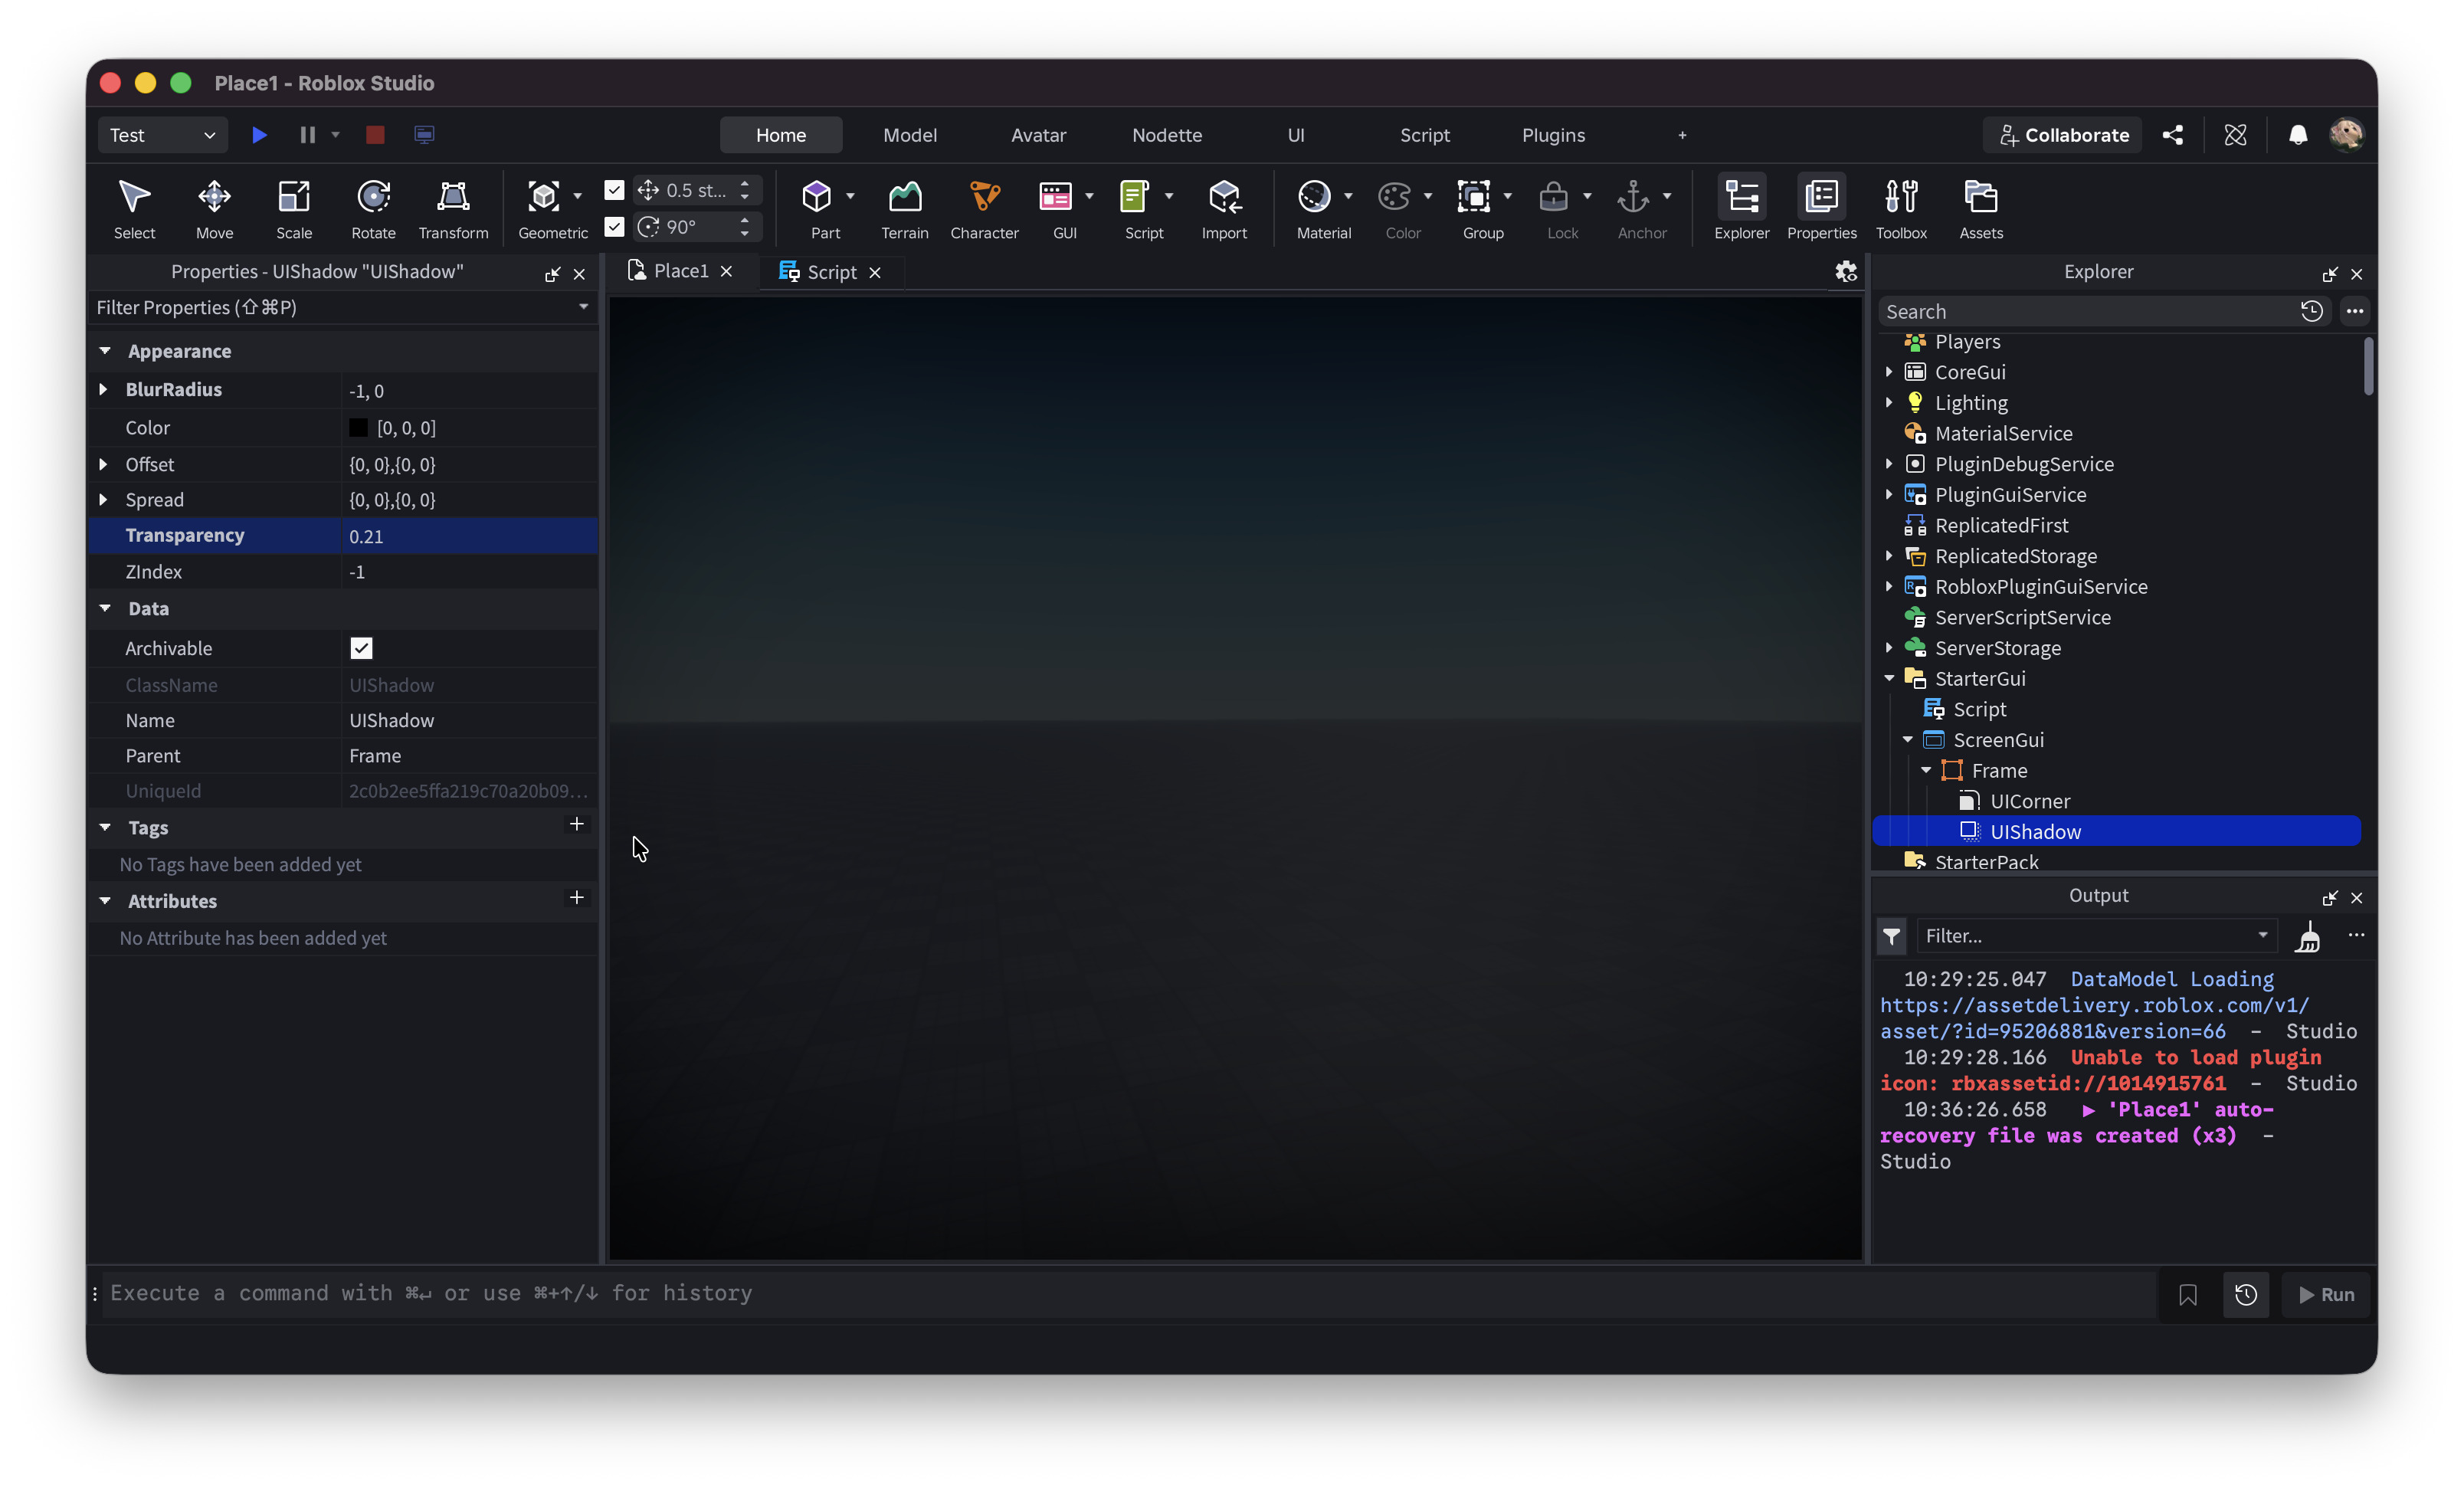Viewport: 2464px width, 1488px height.
Task: Add a new attribute with plus button
Action: click(x=576, y=898)
